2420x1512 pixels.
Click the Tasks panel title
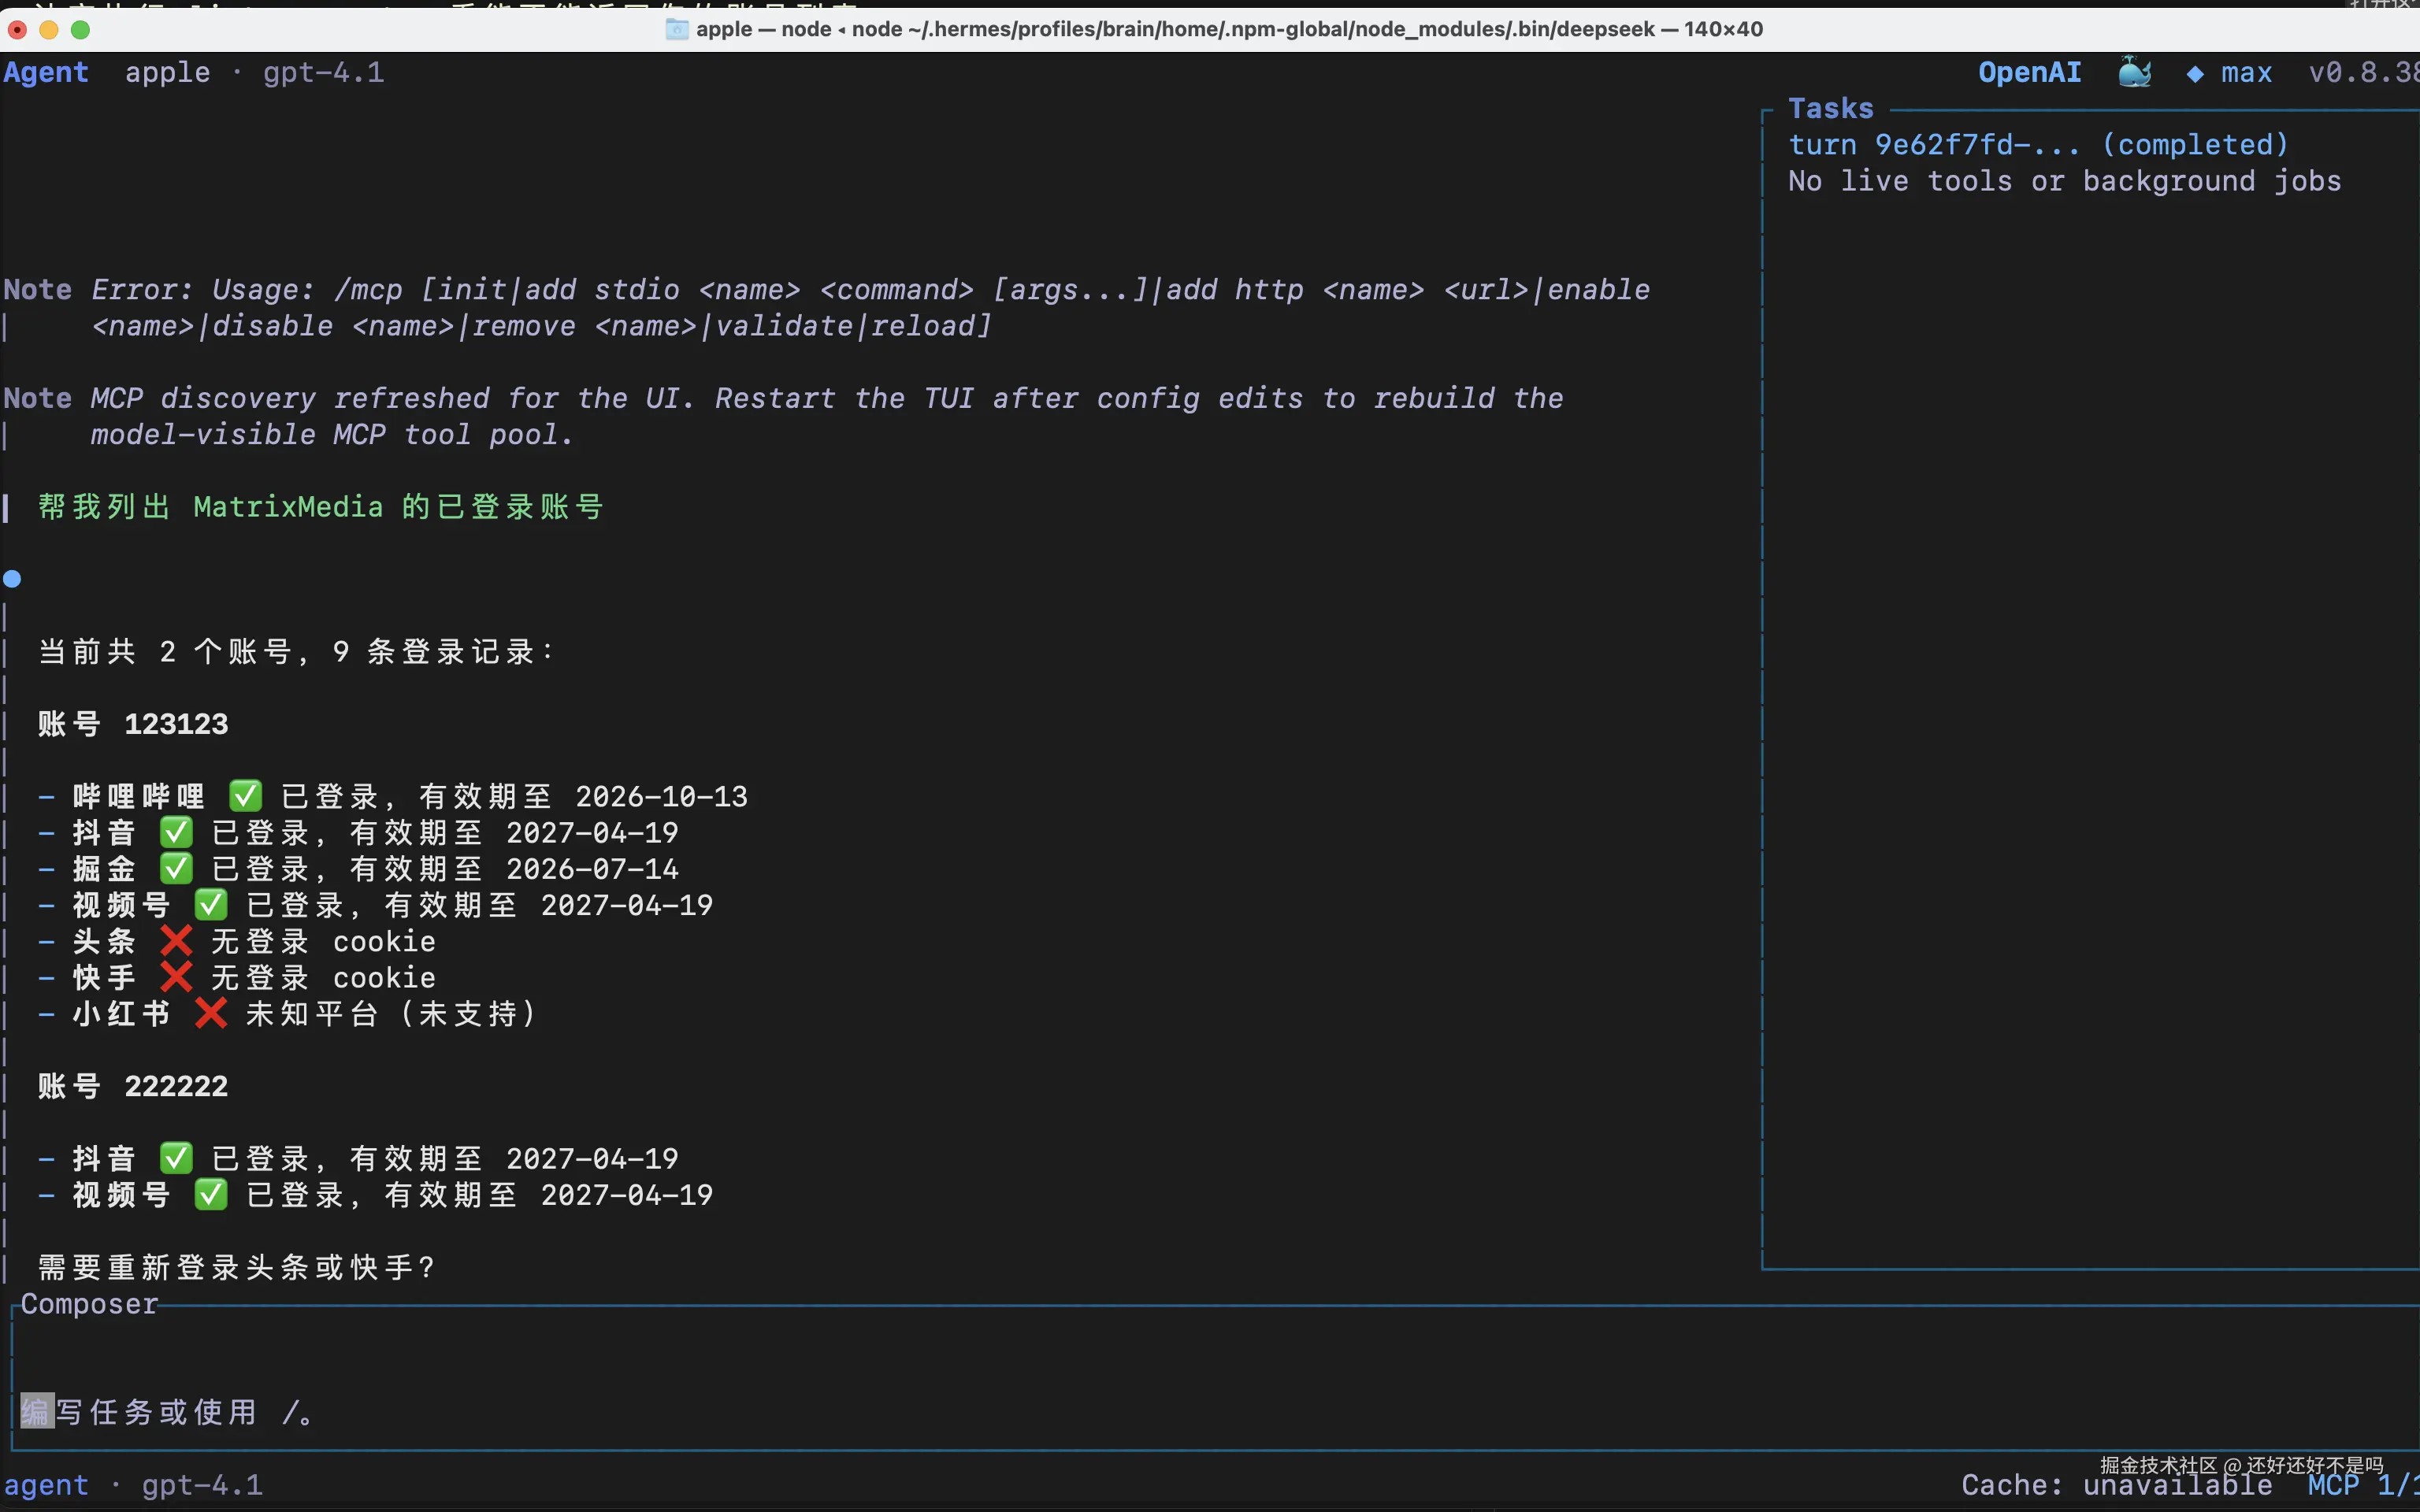click(x=1830, y=108)
